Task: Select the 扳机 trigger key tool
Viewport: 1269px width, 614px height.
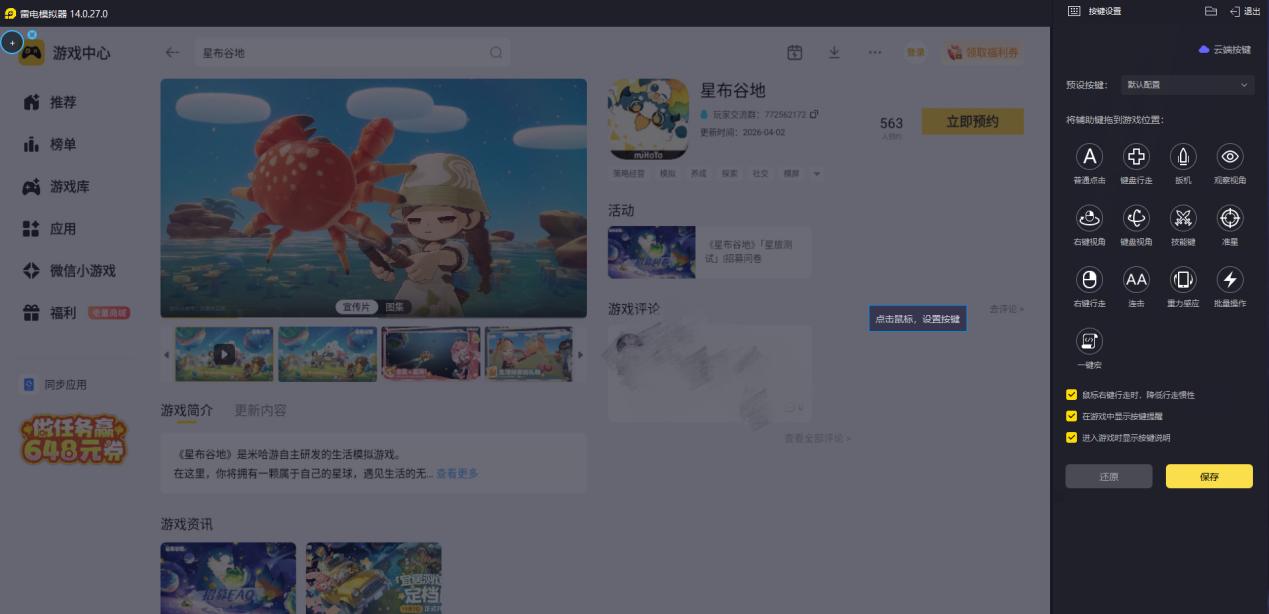Action: [x=1183, y=157]
